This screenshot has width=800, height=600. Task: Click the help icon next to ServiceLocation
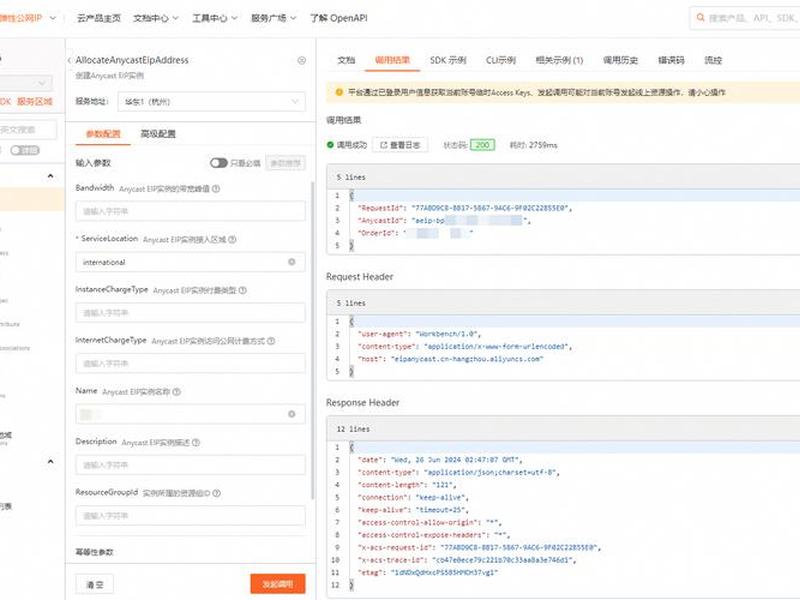click(232, 239)
